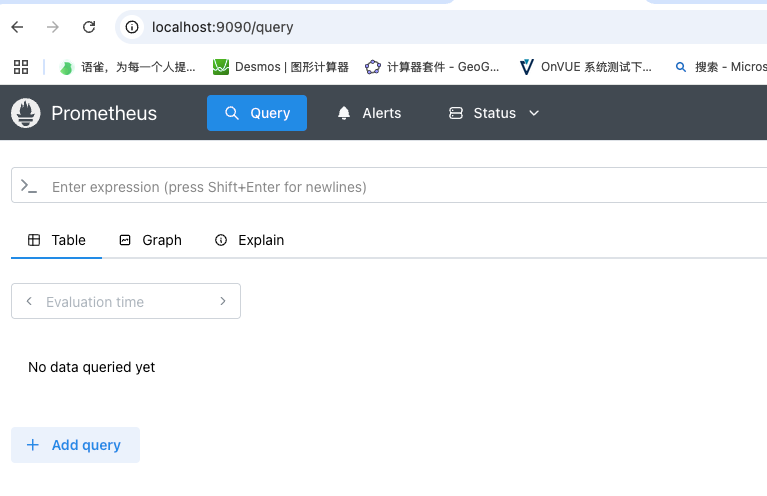Step evaluation time forward with right chevron
767x496 pixels.
tap(223, 301)
